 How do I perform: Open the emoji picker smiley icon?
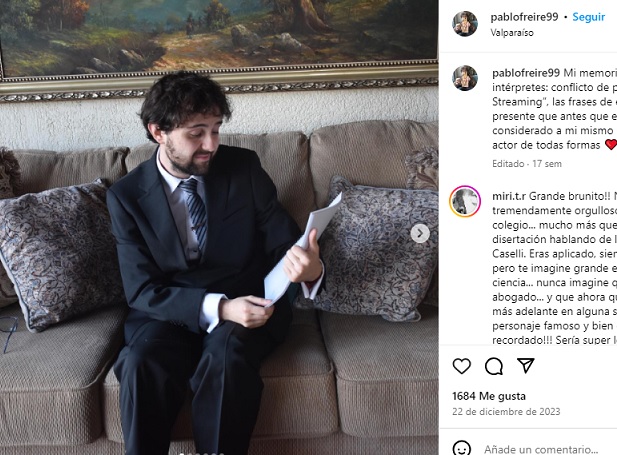point(462,448)
